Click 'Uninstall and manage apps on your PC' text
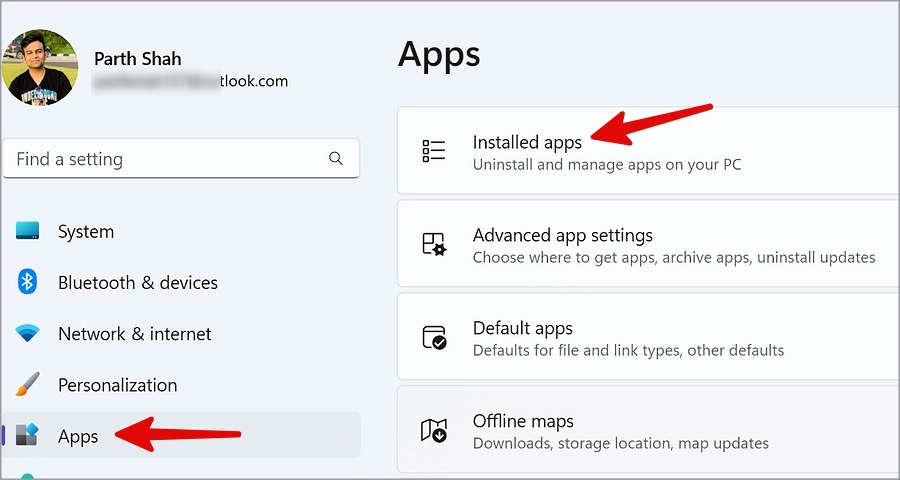Viewport: 900px width, 480px height. pyautogui.click(x=607, y=165)
